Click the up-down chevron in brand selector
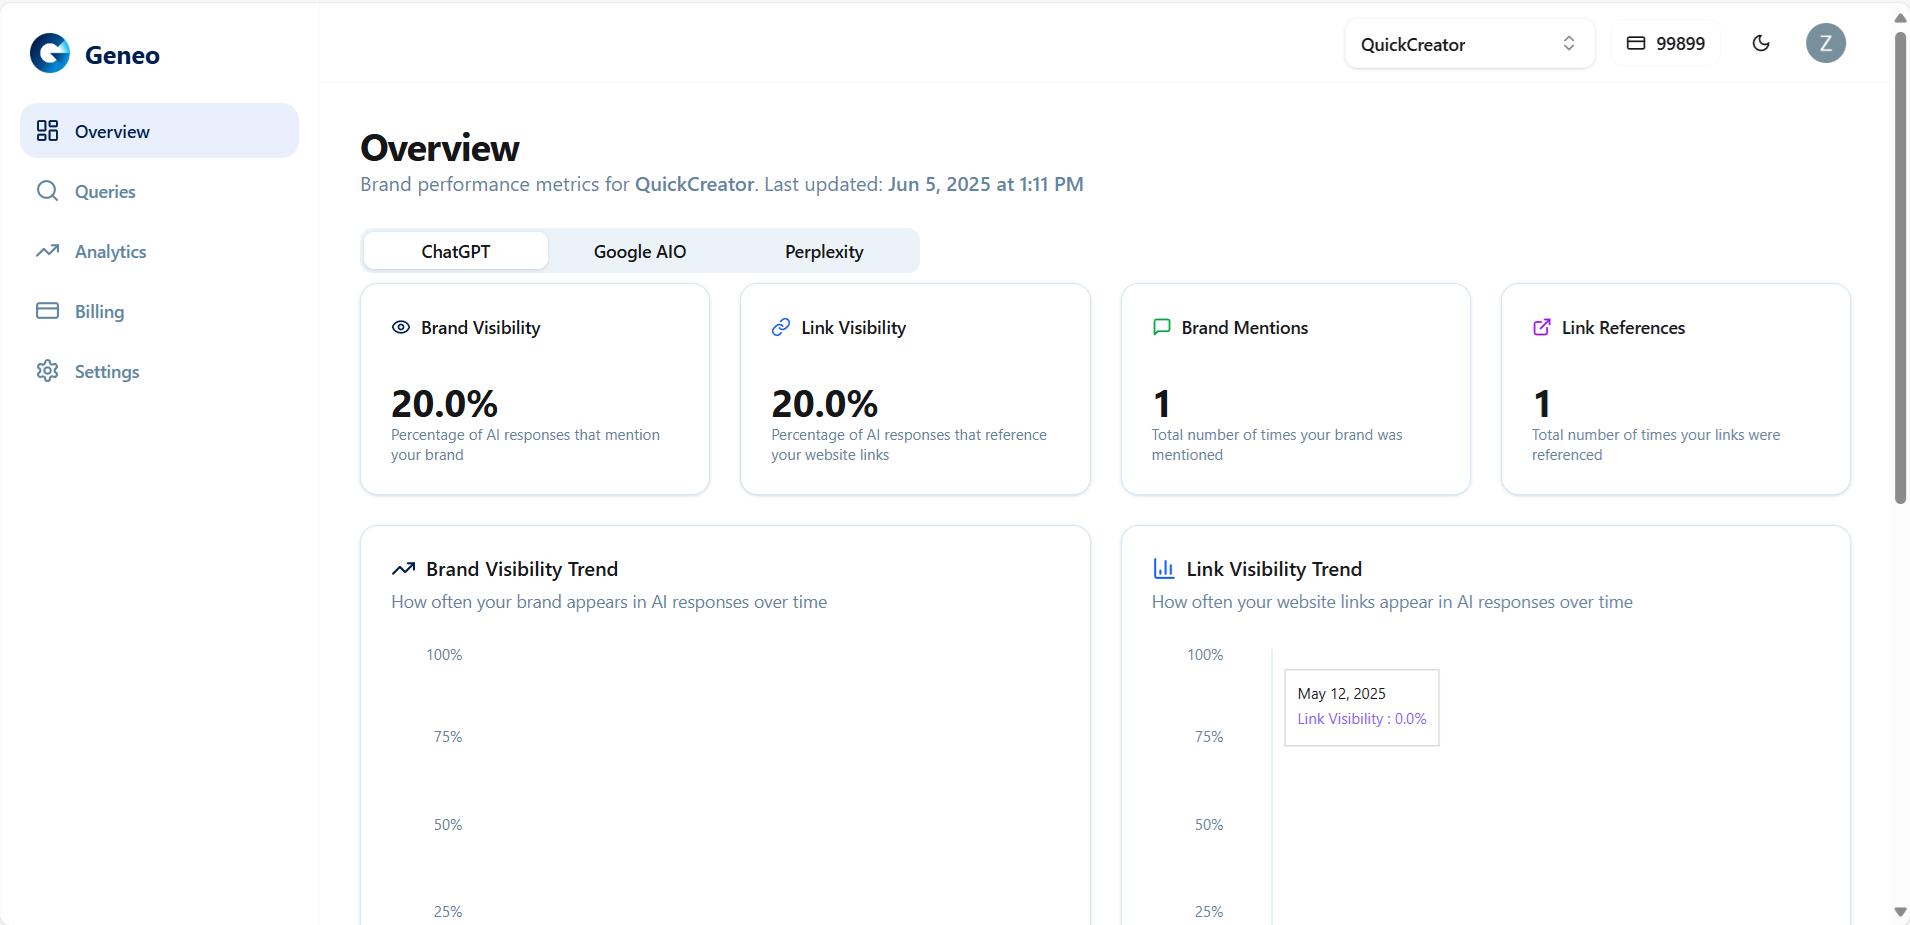The height and width of the screenshot is (925, 1910). [1568, 44]
